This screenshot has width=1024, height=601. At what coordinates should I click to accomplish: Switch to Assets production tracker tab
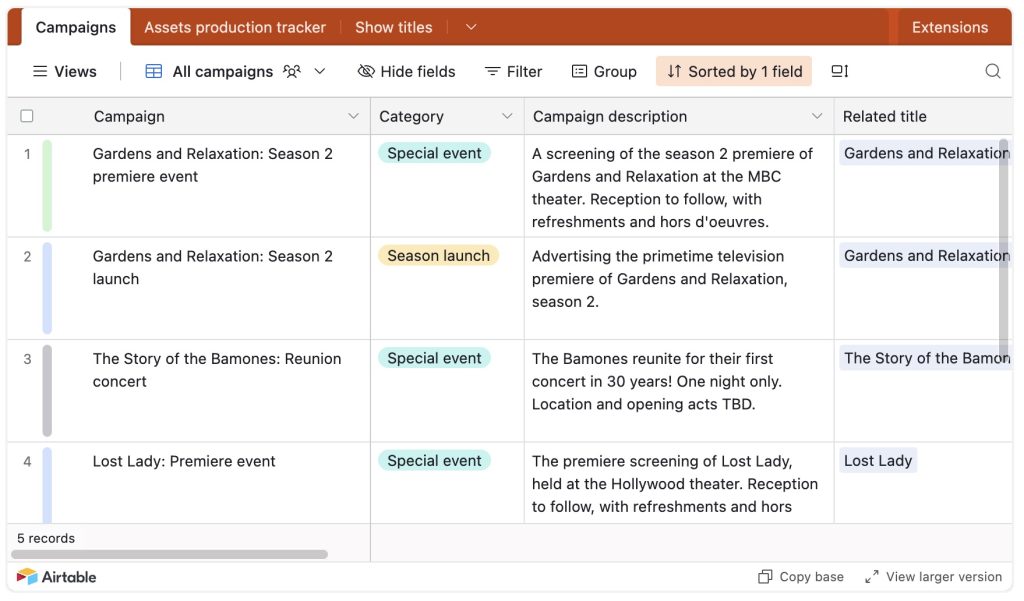(x=235, y=27)
